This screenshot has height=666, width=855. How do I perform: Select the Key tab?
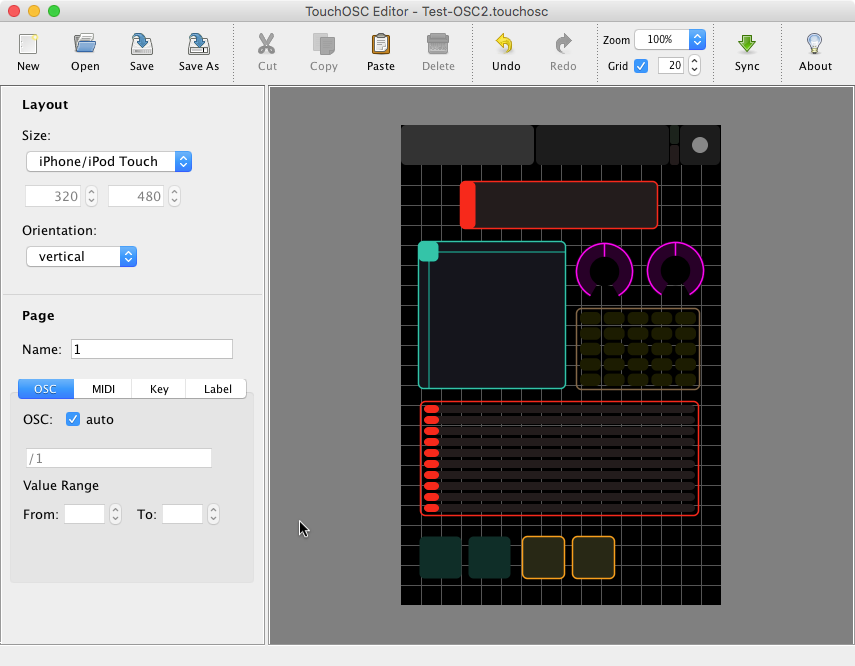(x=159, y=389)
